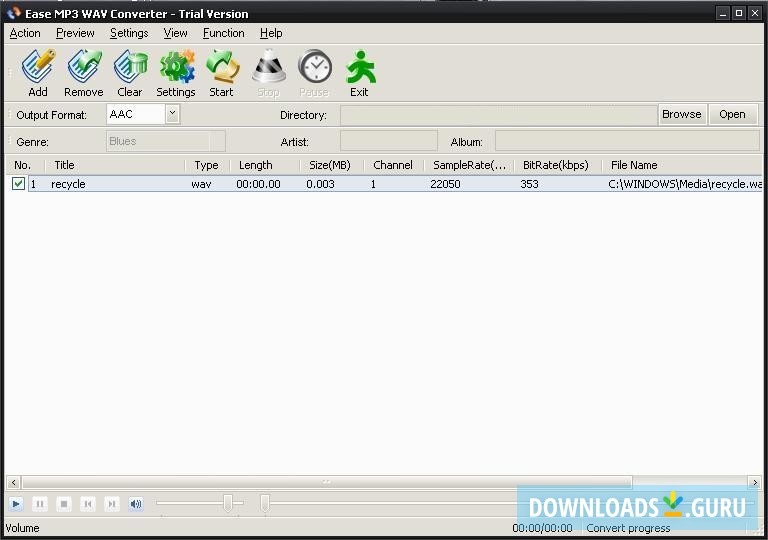Click the 'wav' type cell
Image resolution: width=768 pixels, height=540 pixels.
[201, 184]
